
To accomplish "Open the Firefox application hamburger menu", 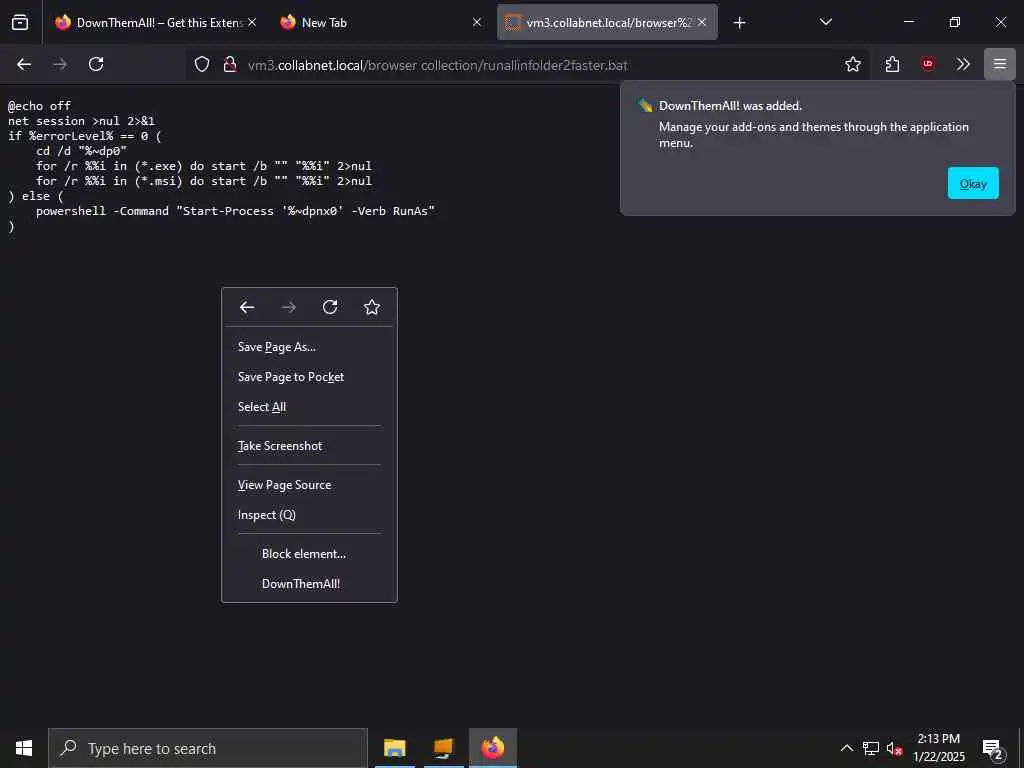I will click(x=1000, y=64).
